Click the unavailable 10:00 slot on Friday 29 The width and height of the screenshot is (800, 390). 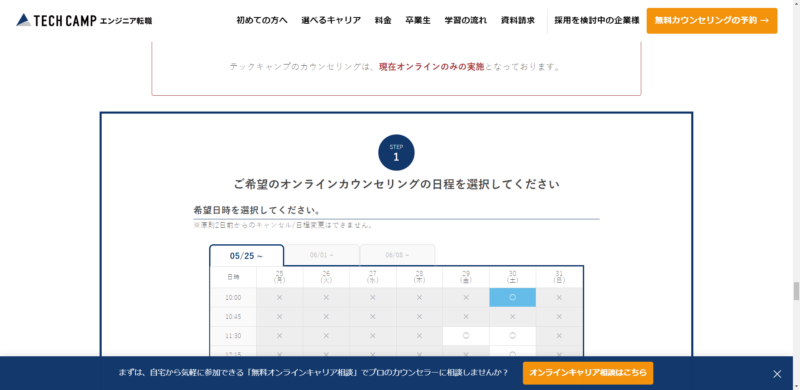click(x=466, y=297)
